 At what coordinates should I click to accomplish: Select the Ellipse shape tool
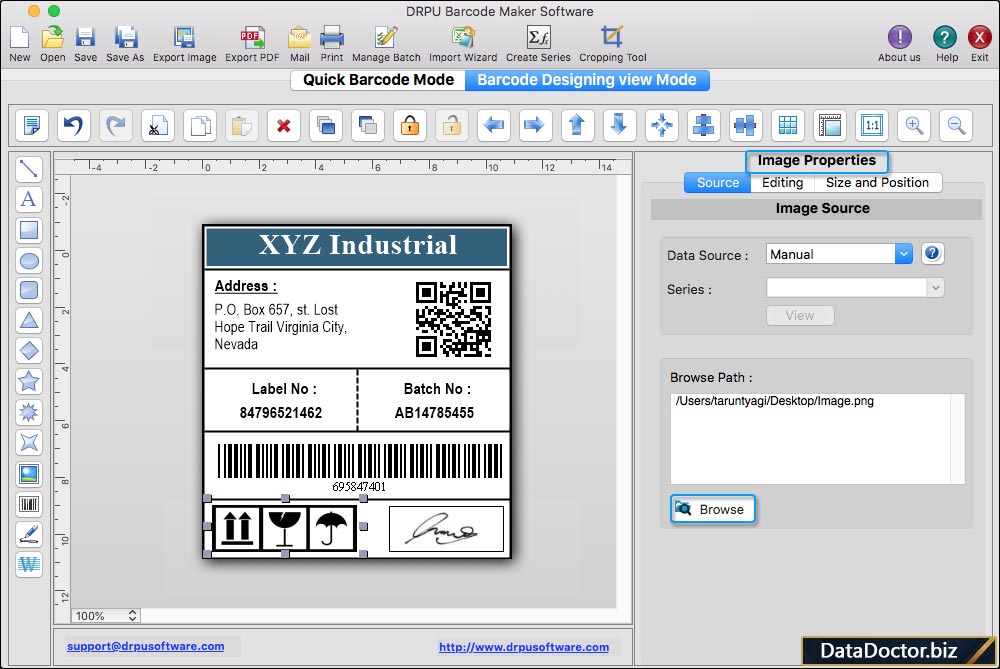pyautogui.click(x=29, y=260)
